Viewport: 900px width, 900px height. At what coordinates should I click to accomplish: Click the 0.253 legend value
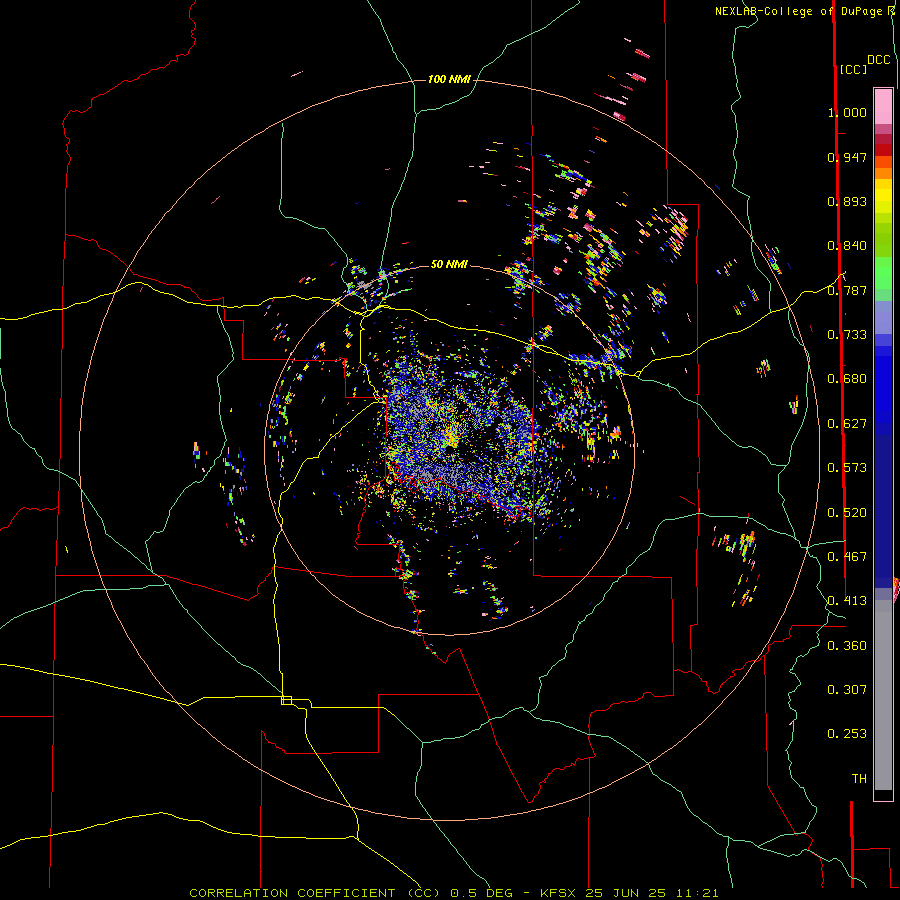(x=847, y=734)
